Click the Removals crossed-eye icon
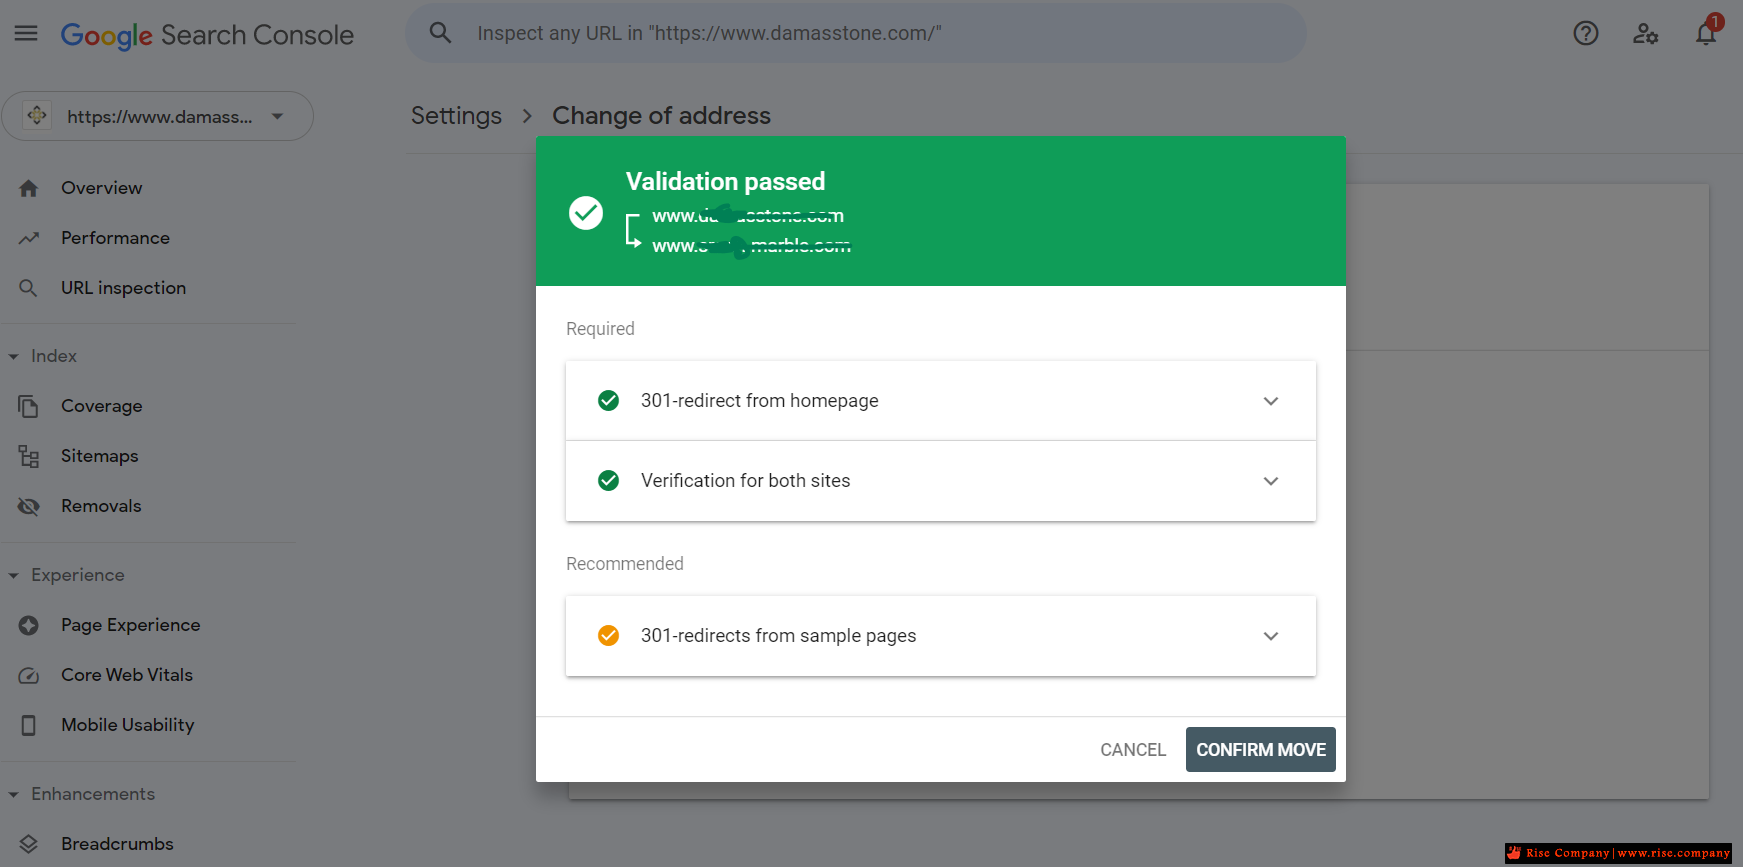 [x=29, y=506]
